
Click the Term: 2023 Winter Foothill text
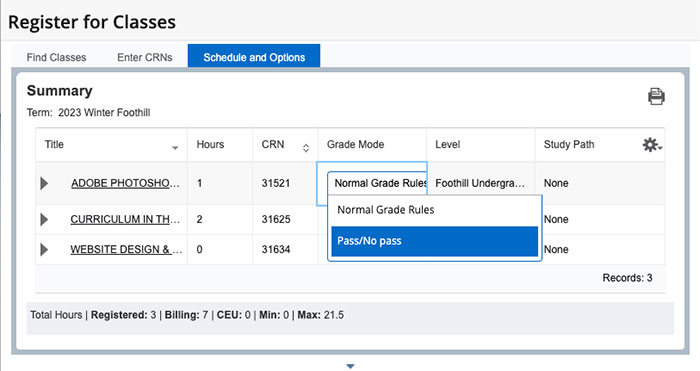pyautogui.click(x=88, y=113)
